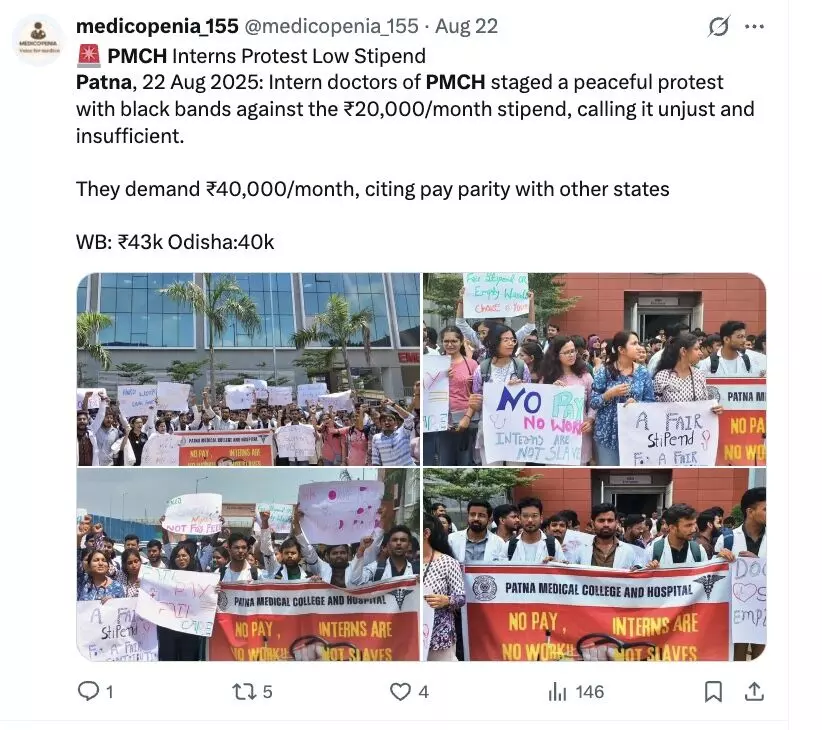Click the @medicopenia_155 handle
The image size is (822, 730).
pos(331,26)
